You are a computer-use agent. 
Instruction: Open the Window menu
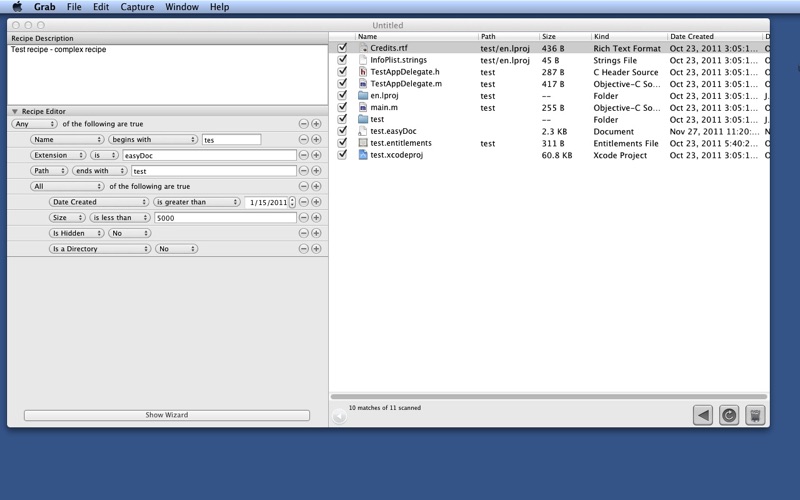tap(182, 7)
